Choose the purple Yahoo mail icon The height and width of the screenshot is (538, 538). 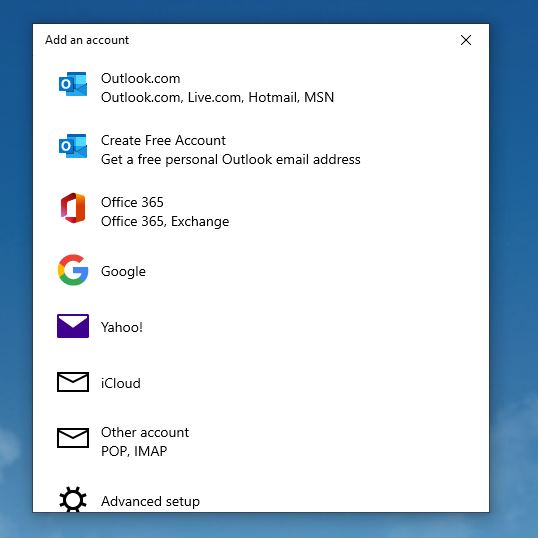[73, 326]
